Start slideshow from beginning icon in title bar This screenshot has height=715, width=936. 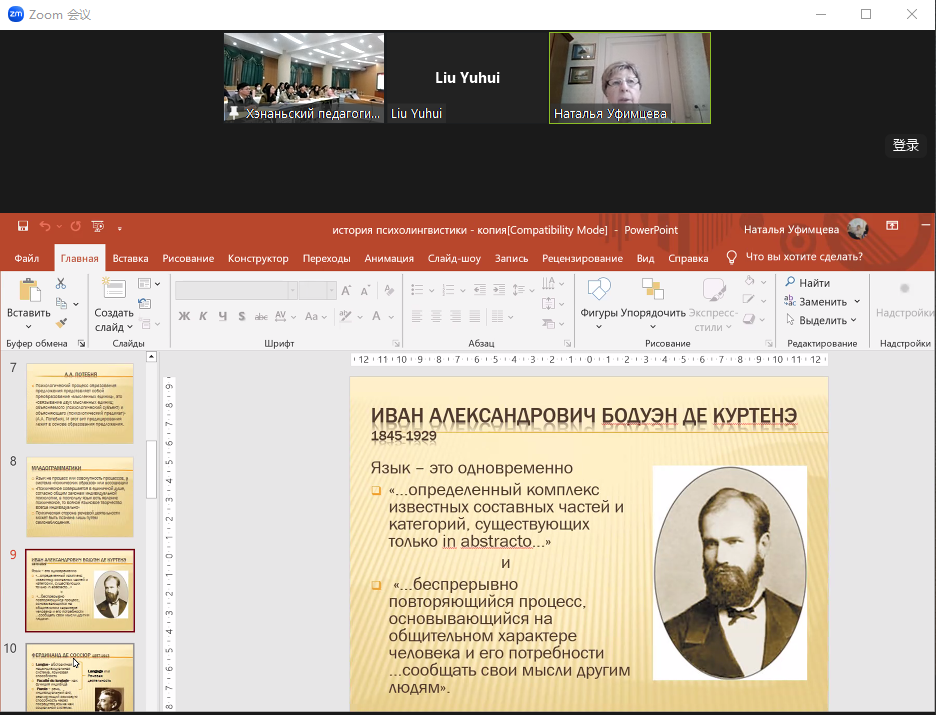coord(97,228)
